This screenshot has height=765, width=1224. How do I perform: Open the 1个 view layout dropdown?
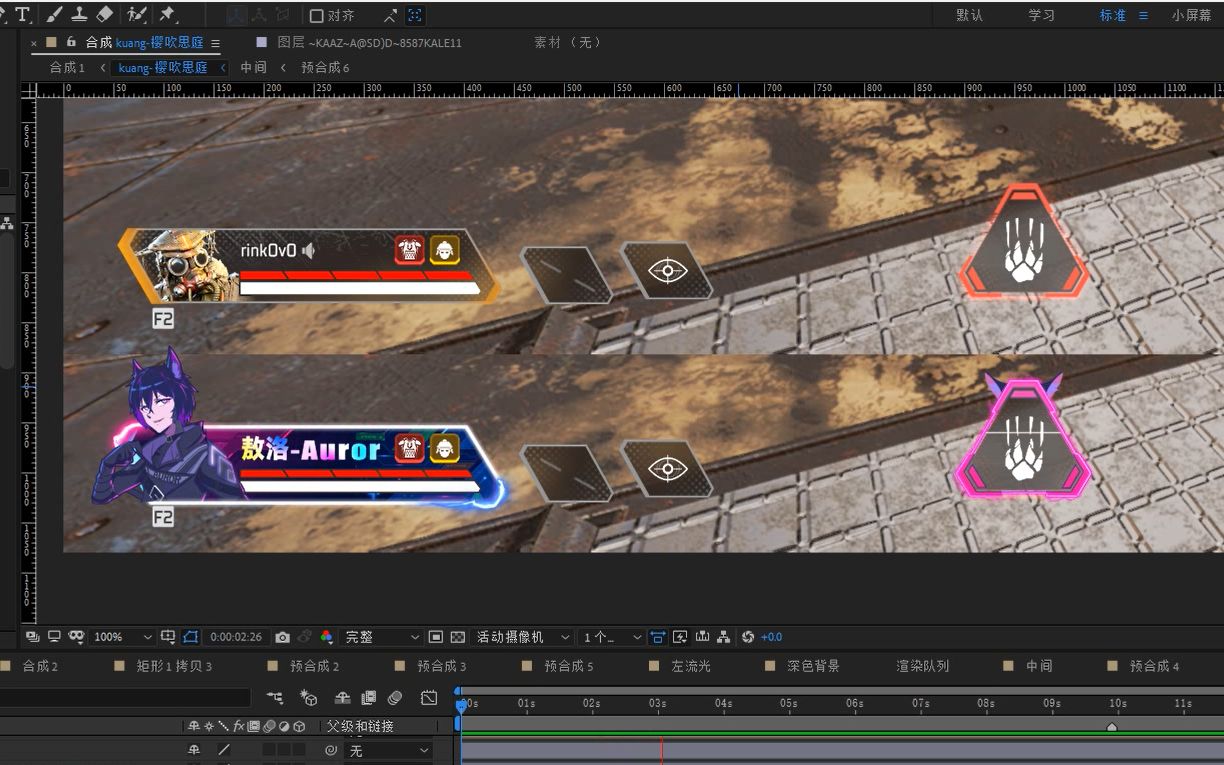(611, 637)
